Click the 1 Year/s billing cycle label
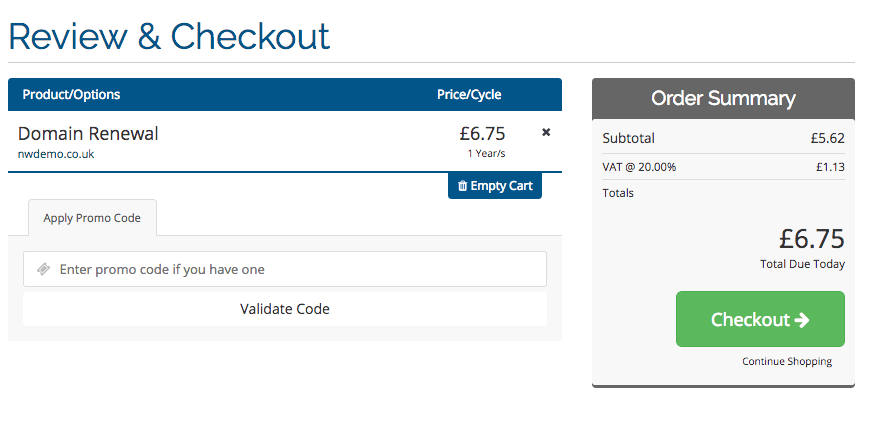The width and height of the screenshot is (875, 423). coord(486,153)
